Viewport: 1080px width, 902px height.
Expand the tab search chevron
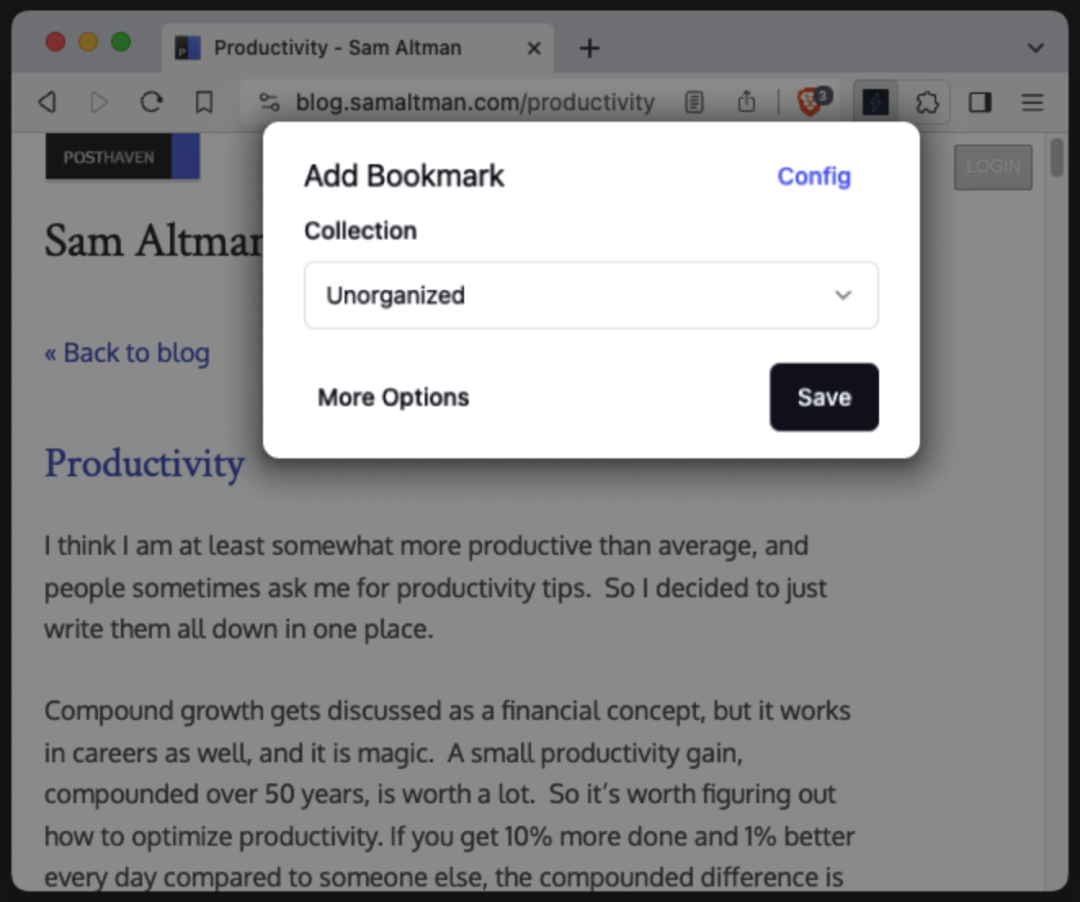click(1036, 48)
